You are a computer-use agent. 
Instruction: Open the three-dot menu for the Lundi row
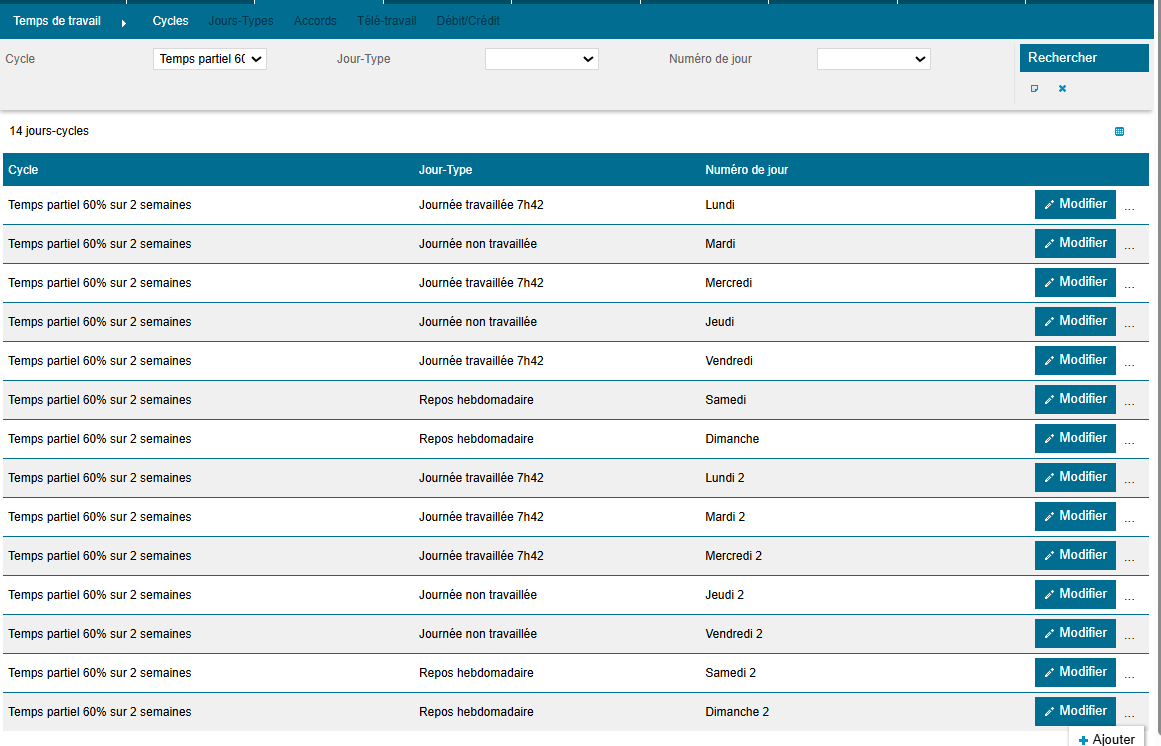[x=1129, y=208]
